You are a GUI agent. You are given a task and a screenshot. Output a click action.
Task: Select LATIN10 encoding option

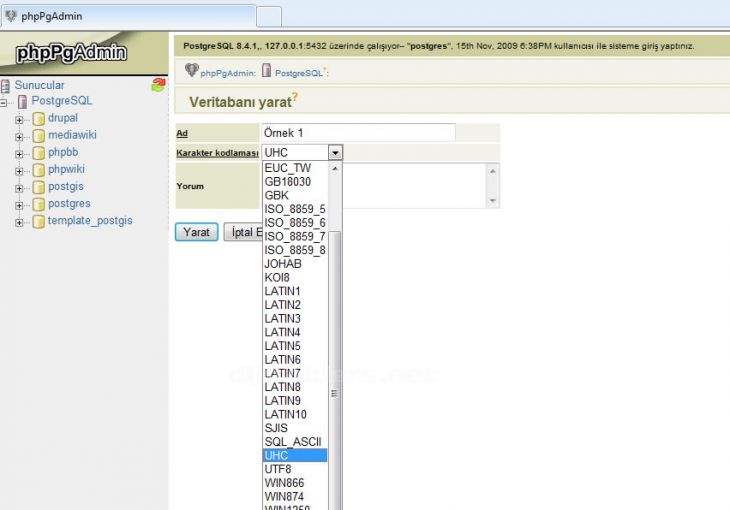click(x=295, y=415)
